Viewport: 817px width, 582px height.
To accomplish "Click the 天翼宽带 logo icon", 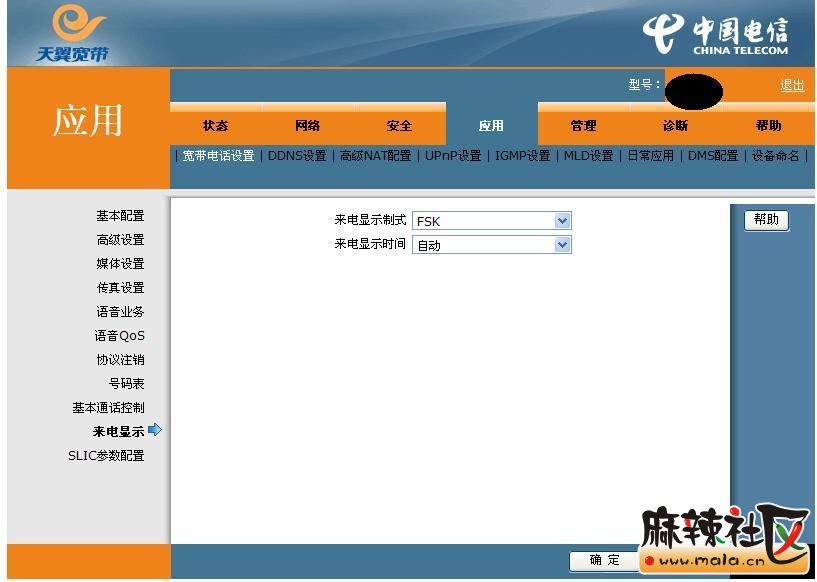I will [x=72, y=32].
